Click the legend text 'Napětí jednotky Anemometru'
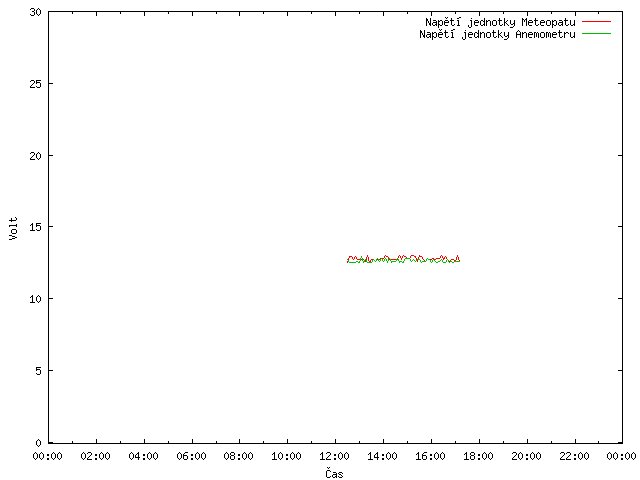640x480 pixels. (x=497, y=34)
